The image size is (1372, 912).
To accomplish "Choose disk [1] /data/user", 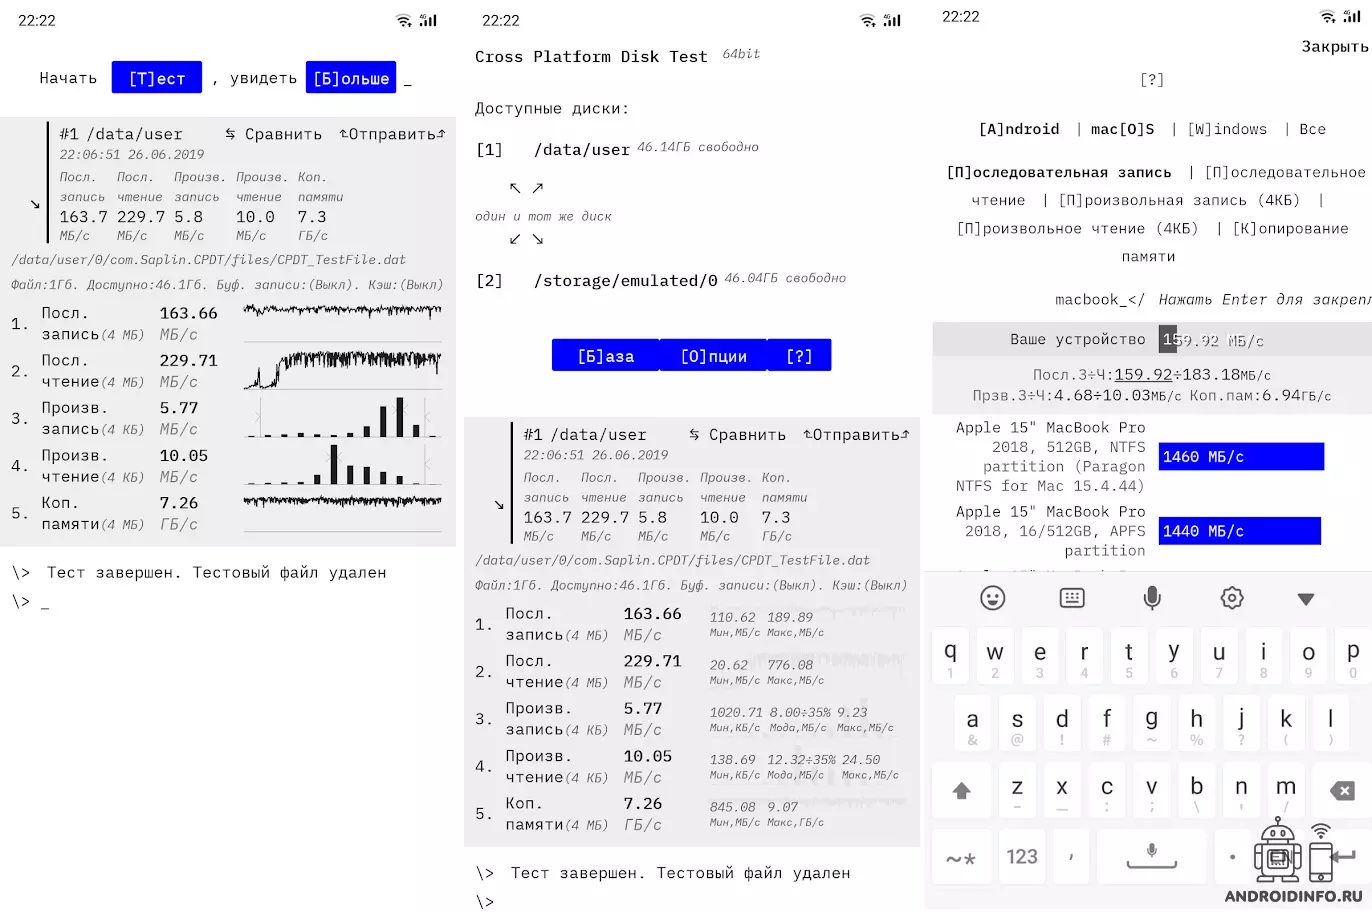I will [x=582, y=150].
